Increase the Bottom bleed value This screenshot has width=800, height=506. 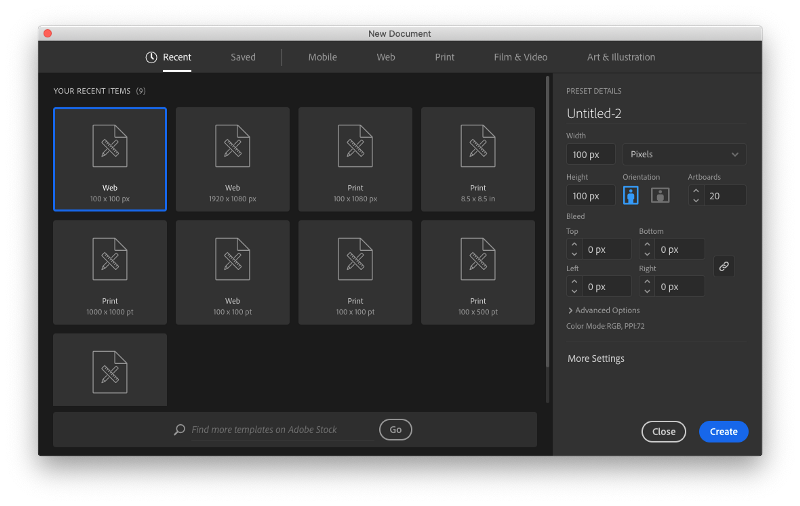(647, 245)
